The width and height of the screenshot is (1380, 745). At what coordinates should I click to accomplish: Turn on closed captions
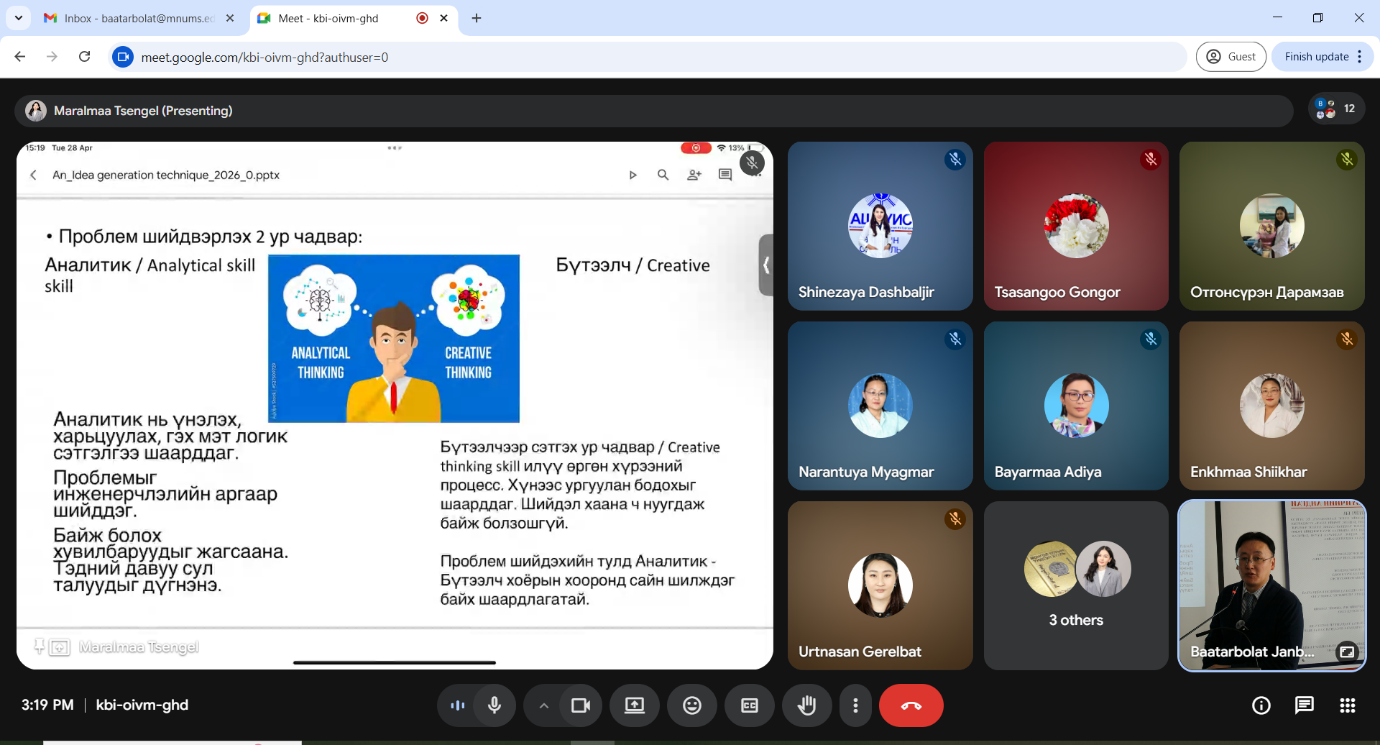pos(749,705)
